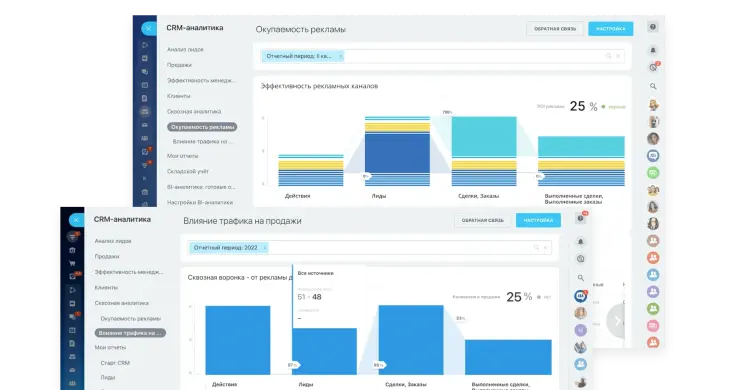Screen dimensions: 740x390
Task: Open tasks checkmark icon with badge in back sidebar
Action: (x=145, y=152)
